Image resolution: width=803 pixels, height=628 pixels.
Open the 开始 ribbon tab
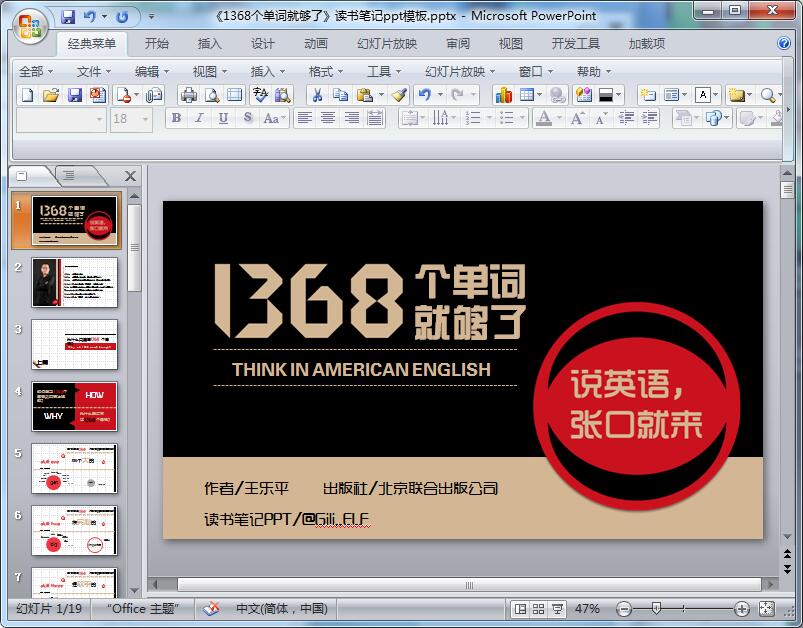157,44
